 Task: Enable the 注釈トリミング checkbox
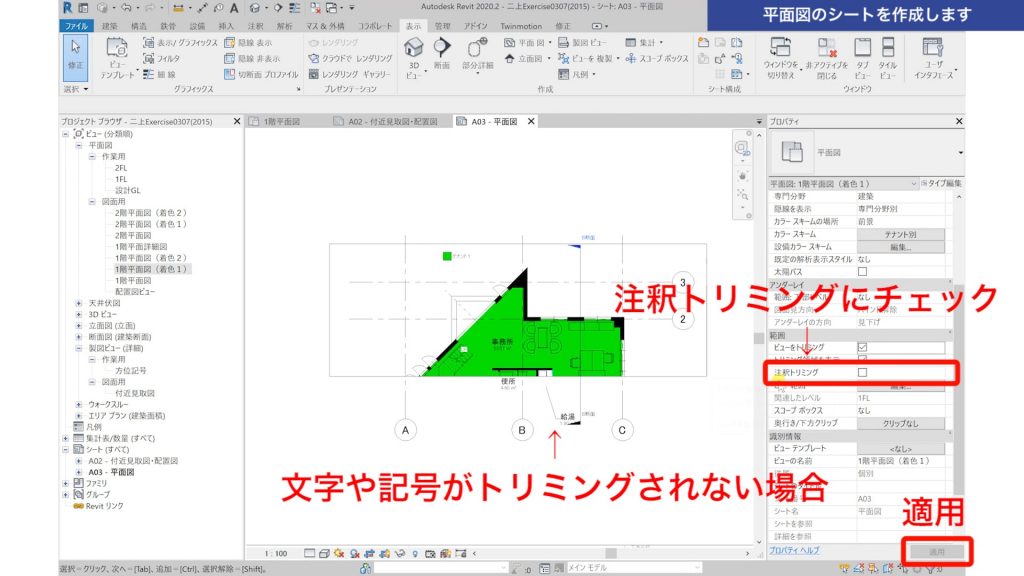[x=863, y=371]
